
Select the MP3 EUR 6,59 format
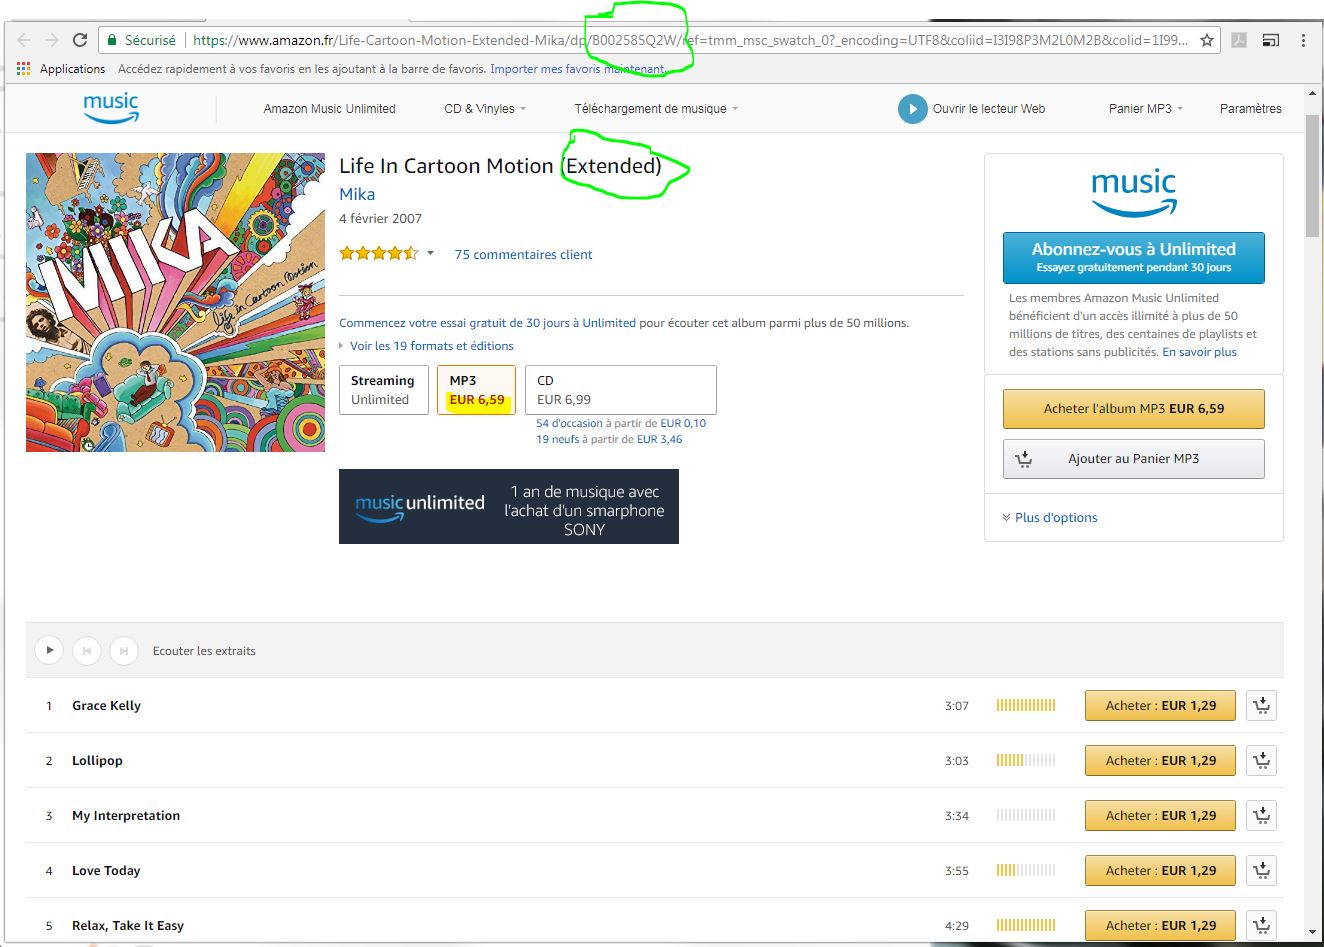tap(477, 390)
